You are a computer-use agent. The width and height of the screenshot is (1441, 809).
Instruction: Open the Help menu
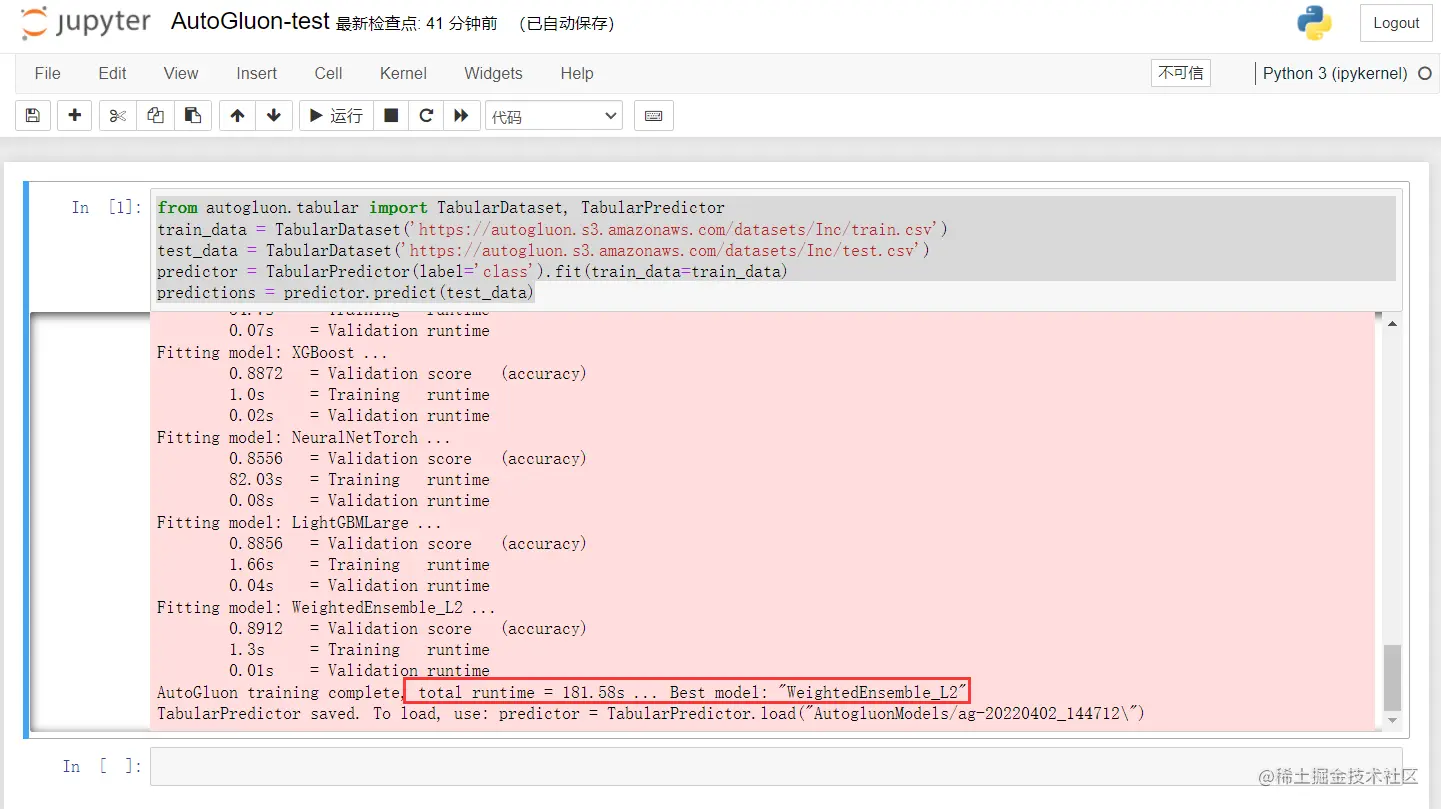tap(577, 73)
